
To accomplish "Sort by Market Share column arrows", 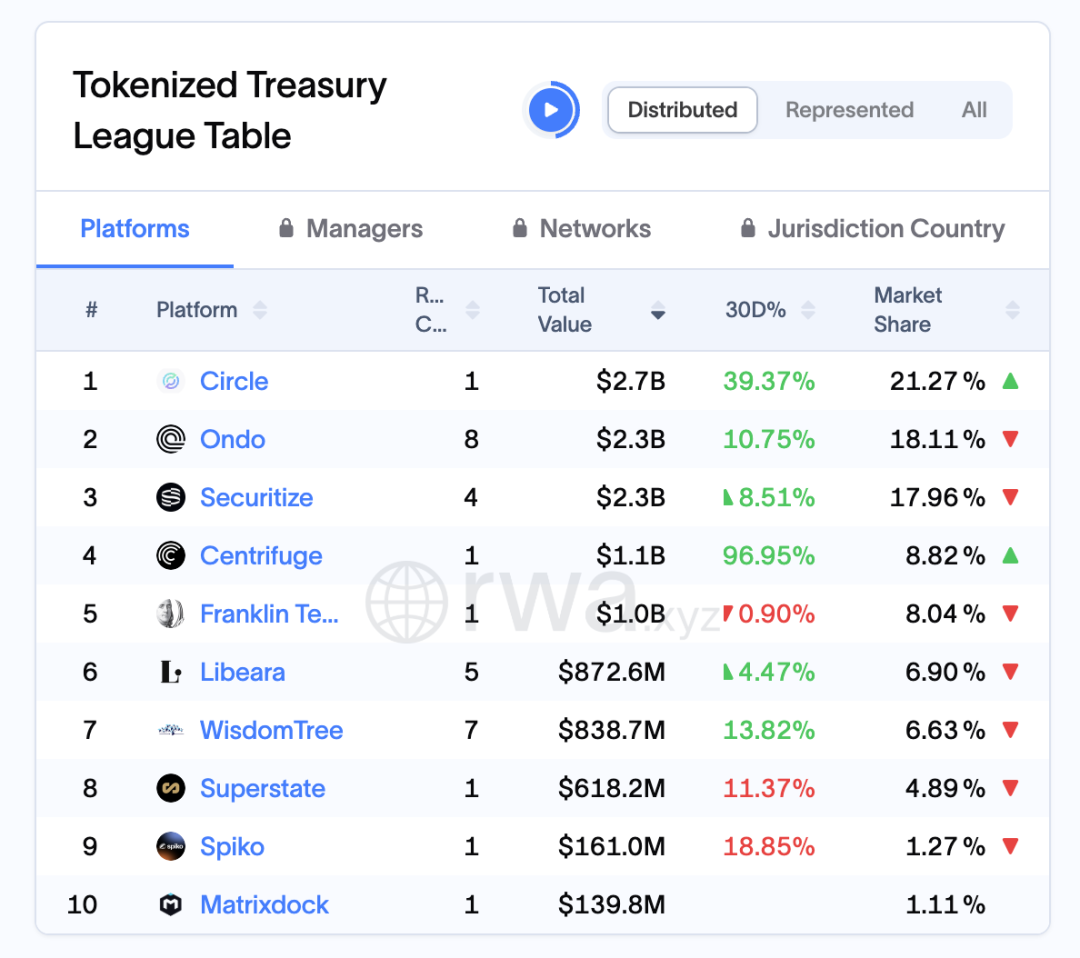I will pos(1012,310).
